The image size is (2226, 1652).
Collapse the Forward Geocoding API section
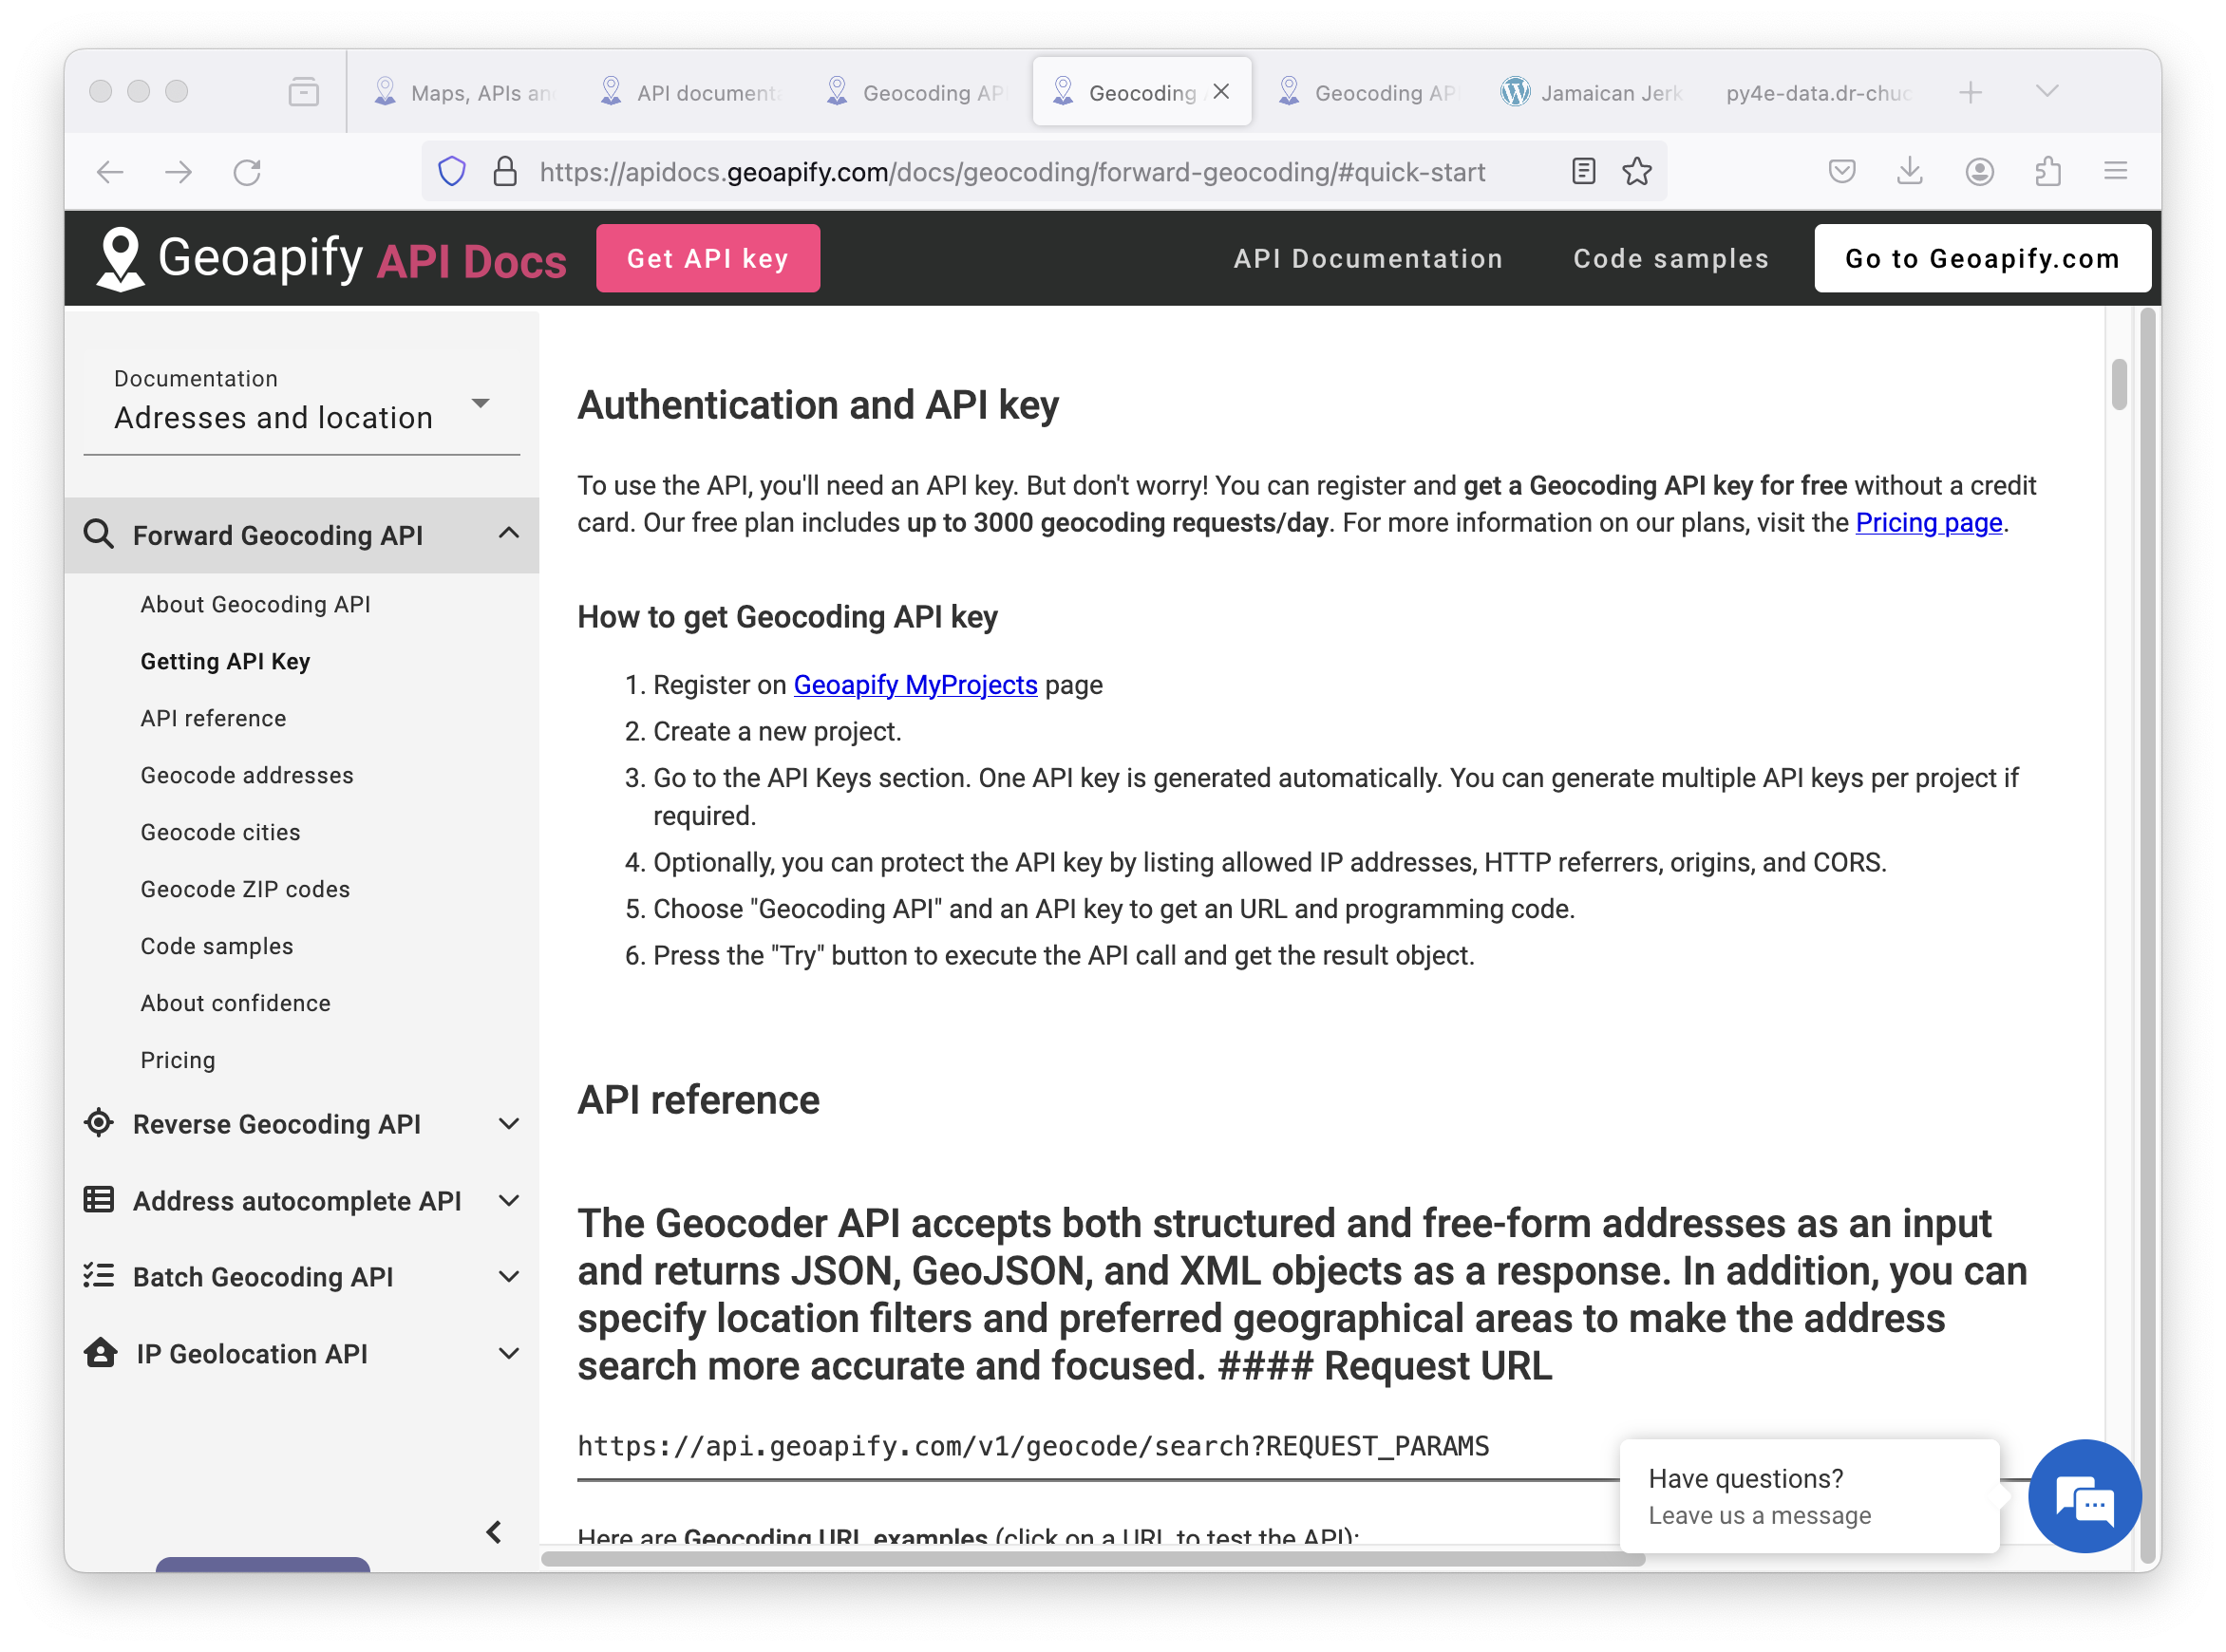point(509,533)
